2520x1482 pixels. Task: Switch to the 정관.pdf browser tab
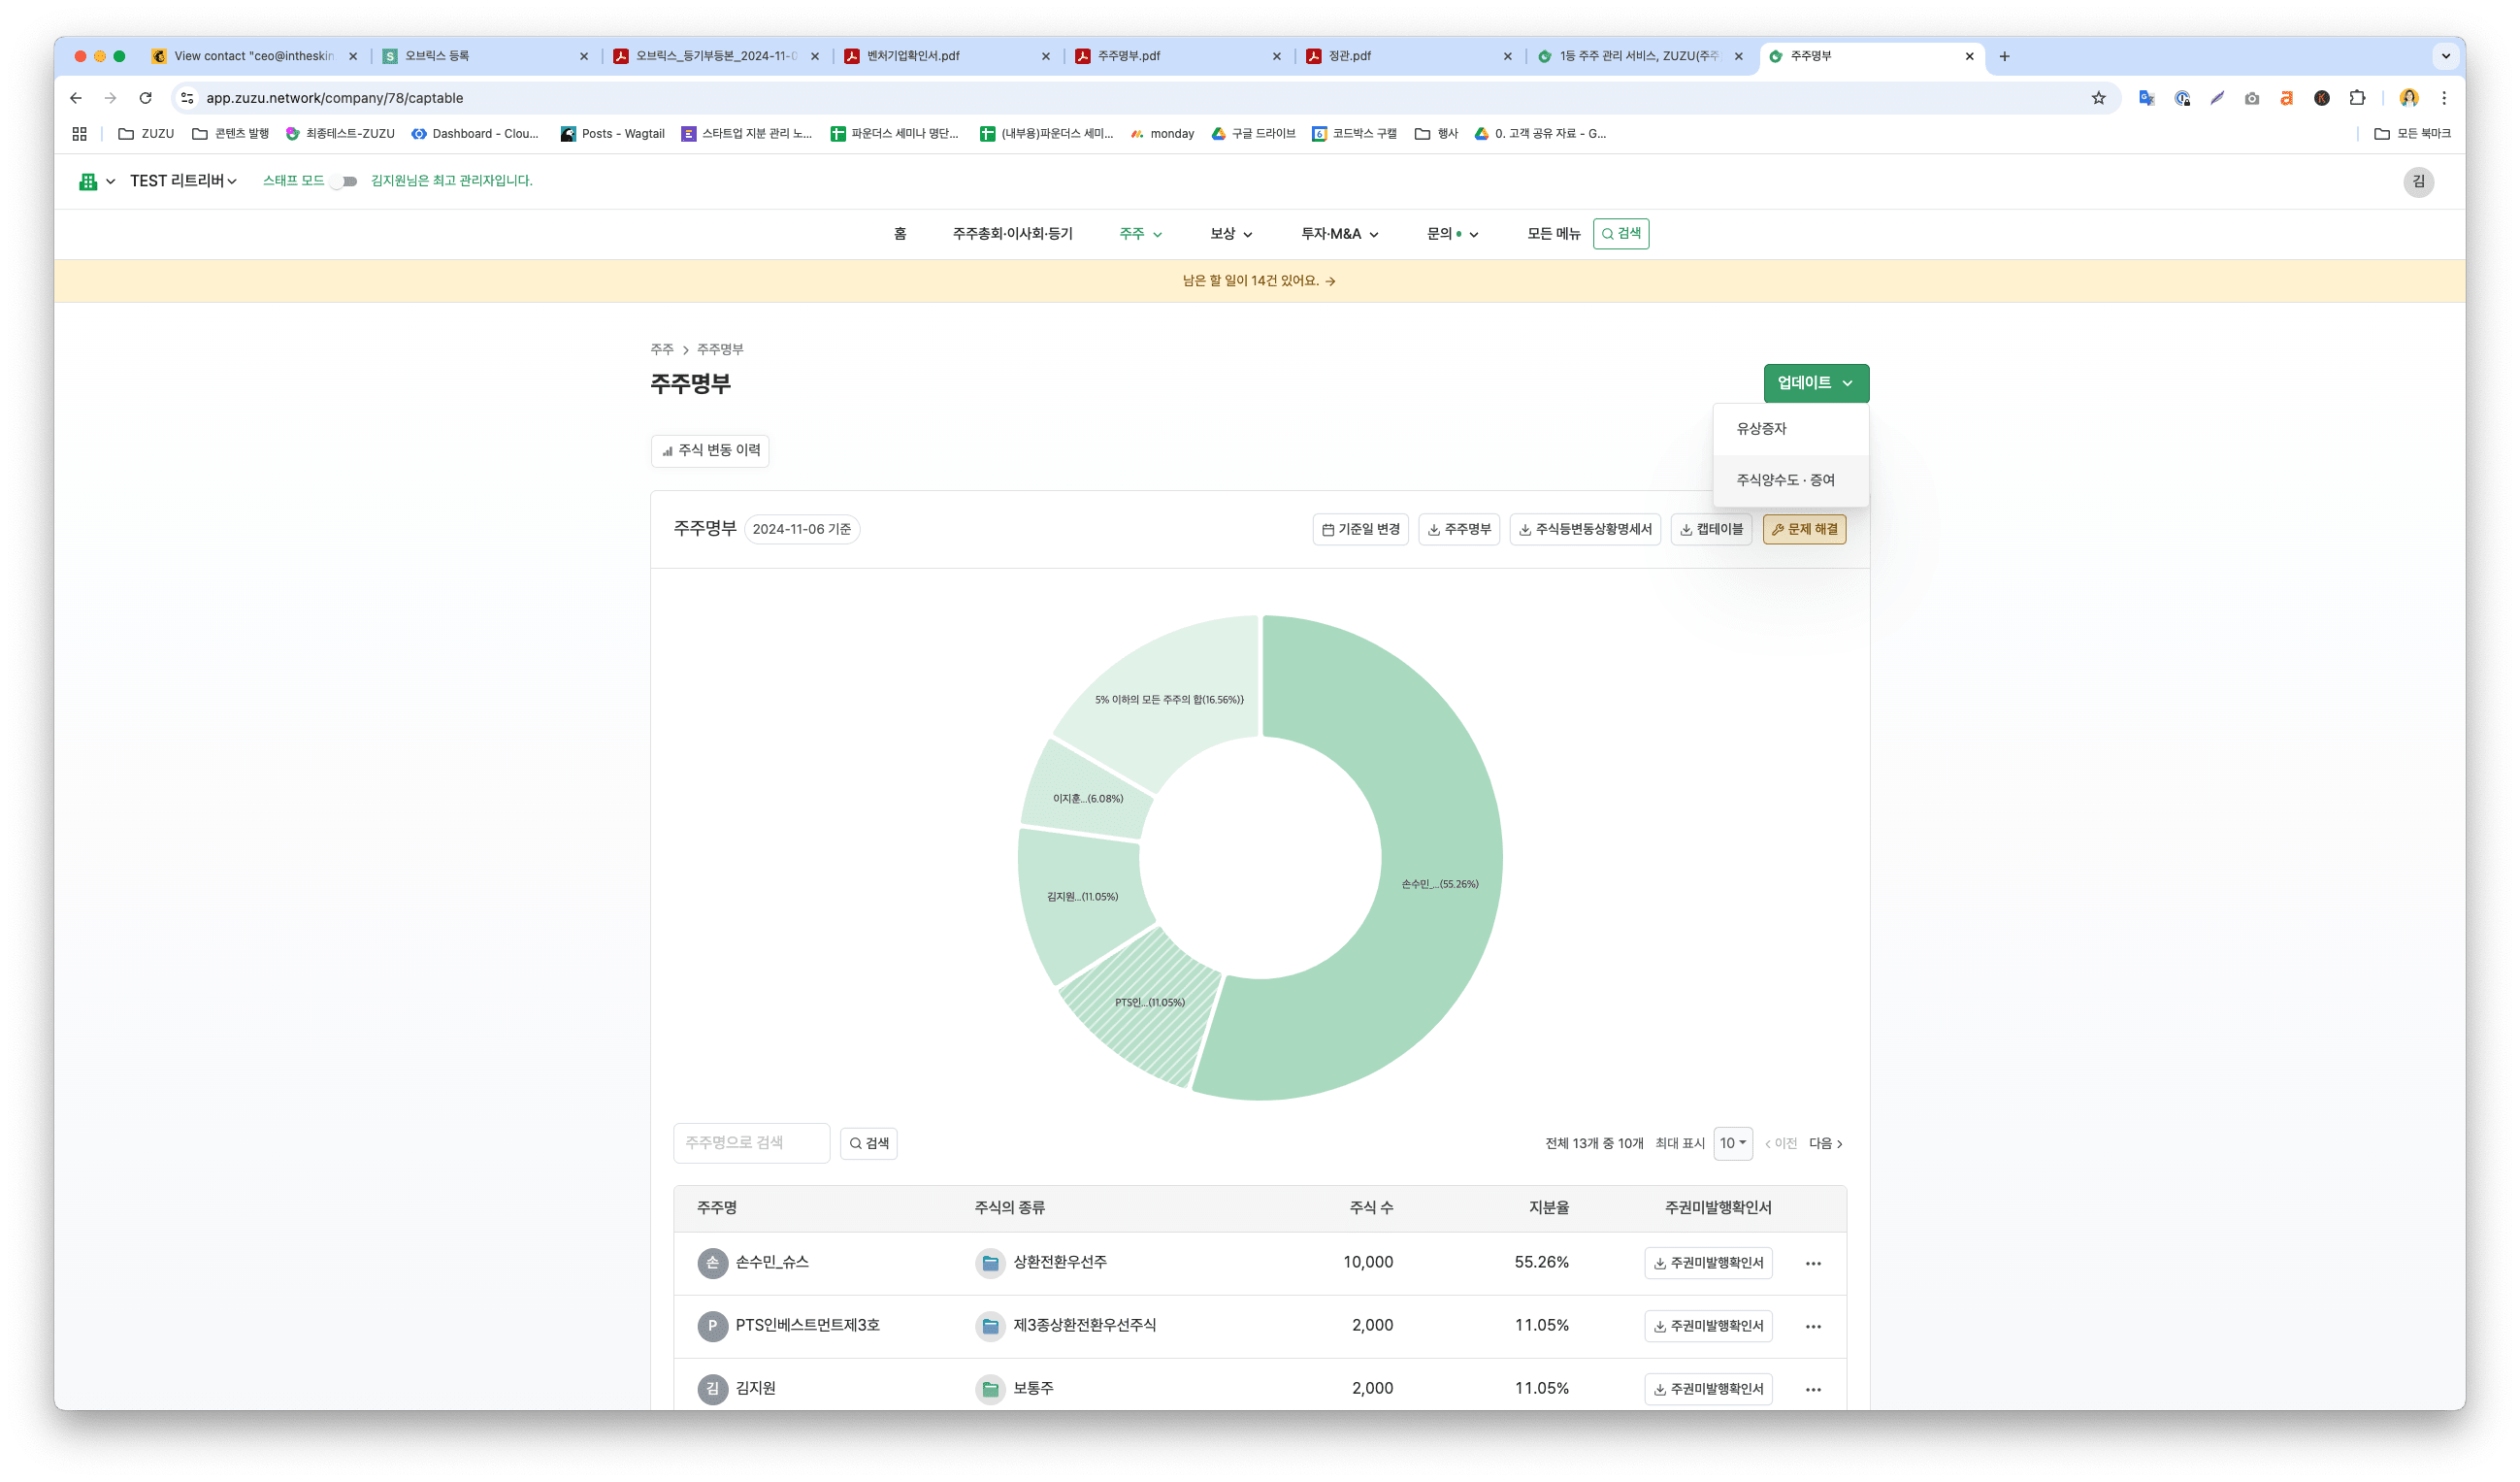[x=1349, y=56]
